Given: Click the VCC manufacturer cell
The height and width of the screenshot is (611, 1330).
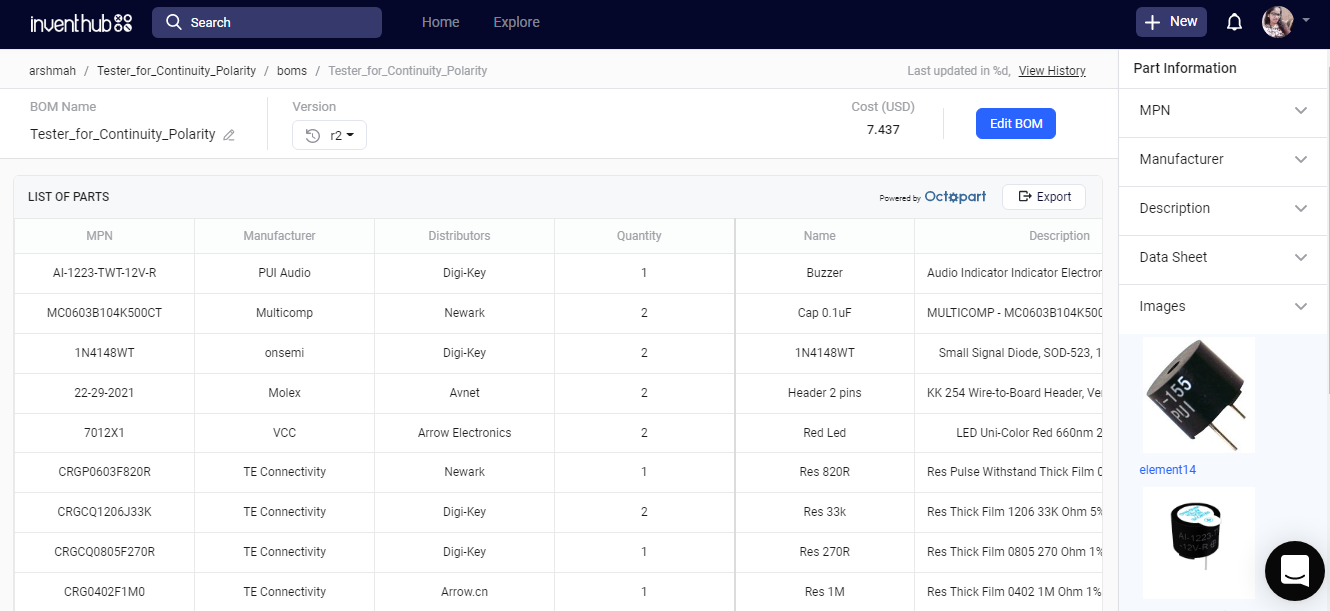Looking at the screenshot, I should (284, 433).
